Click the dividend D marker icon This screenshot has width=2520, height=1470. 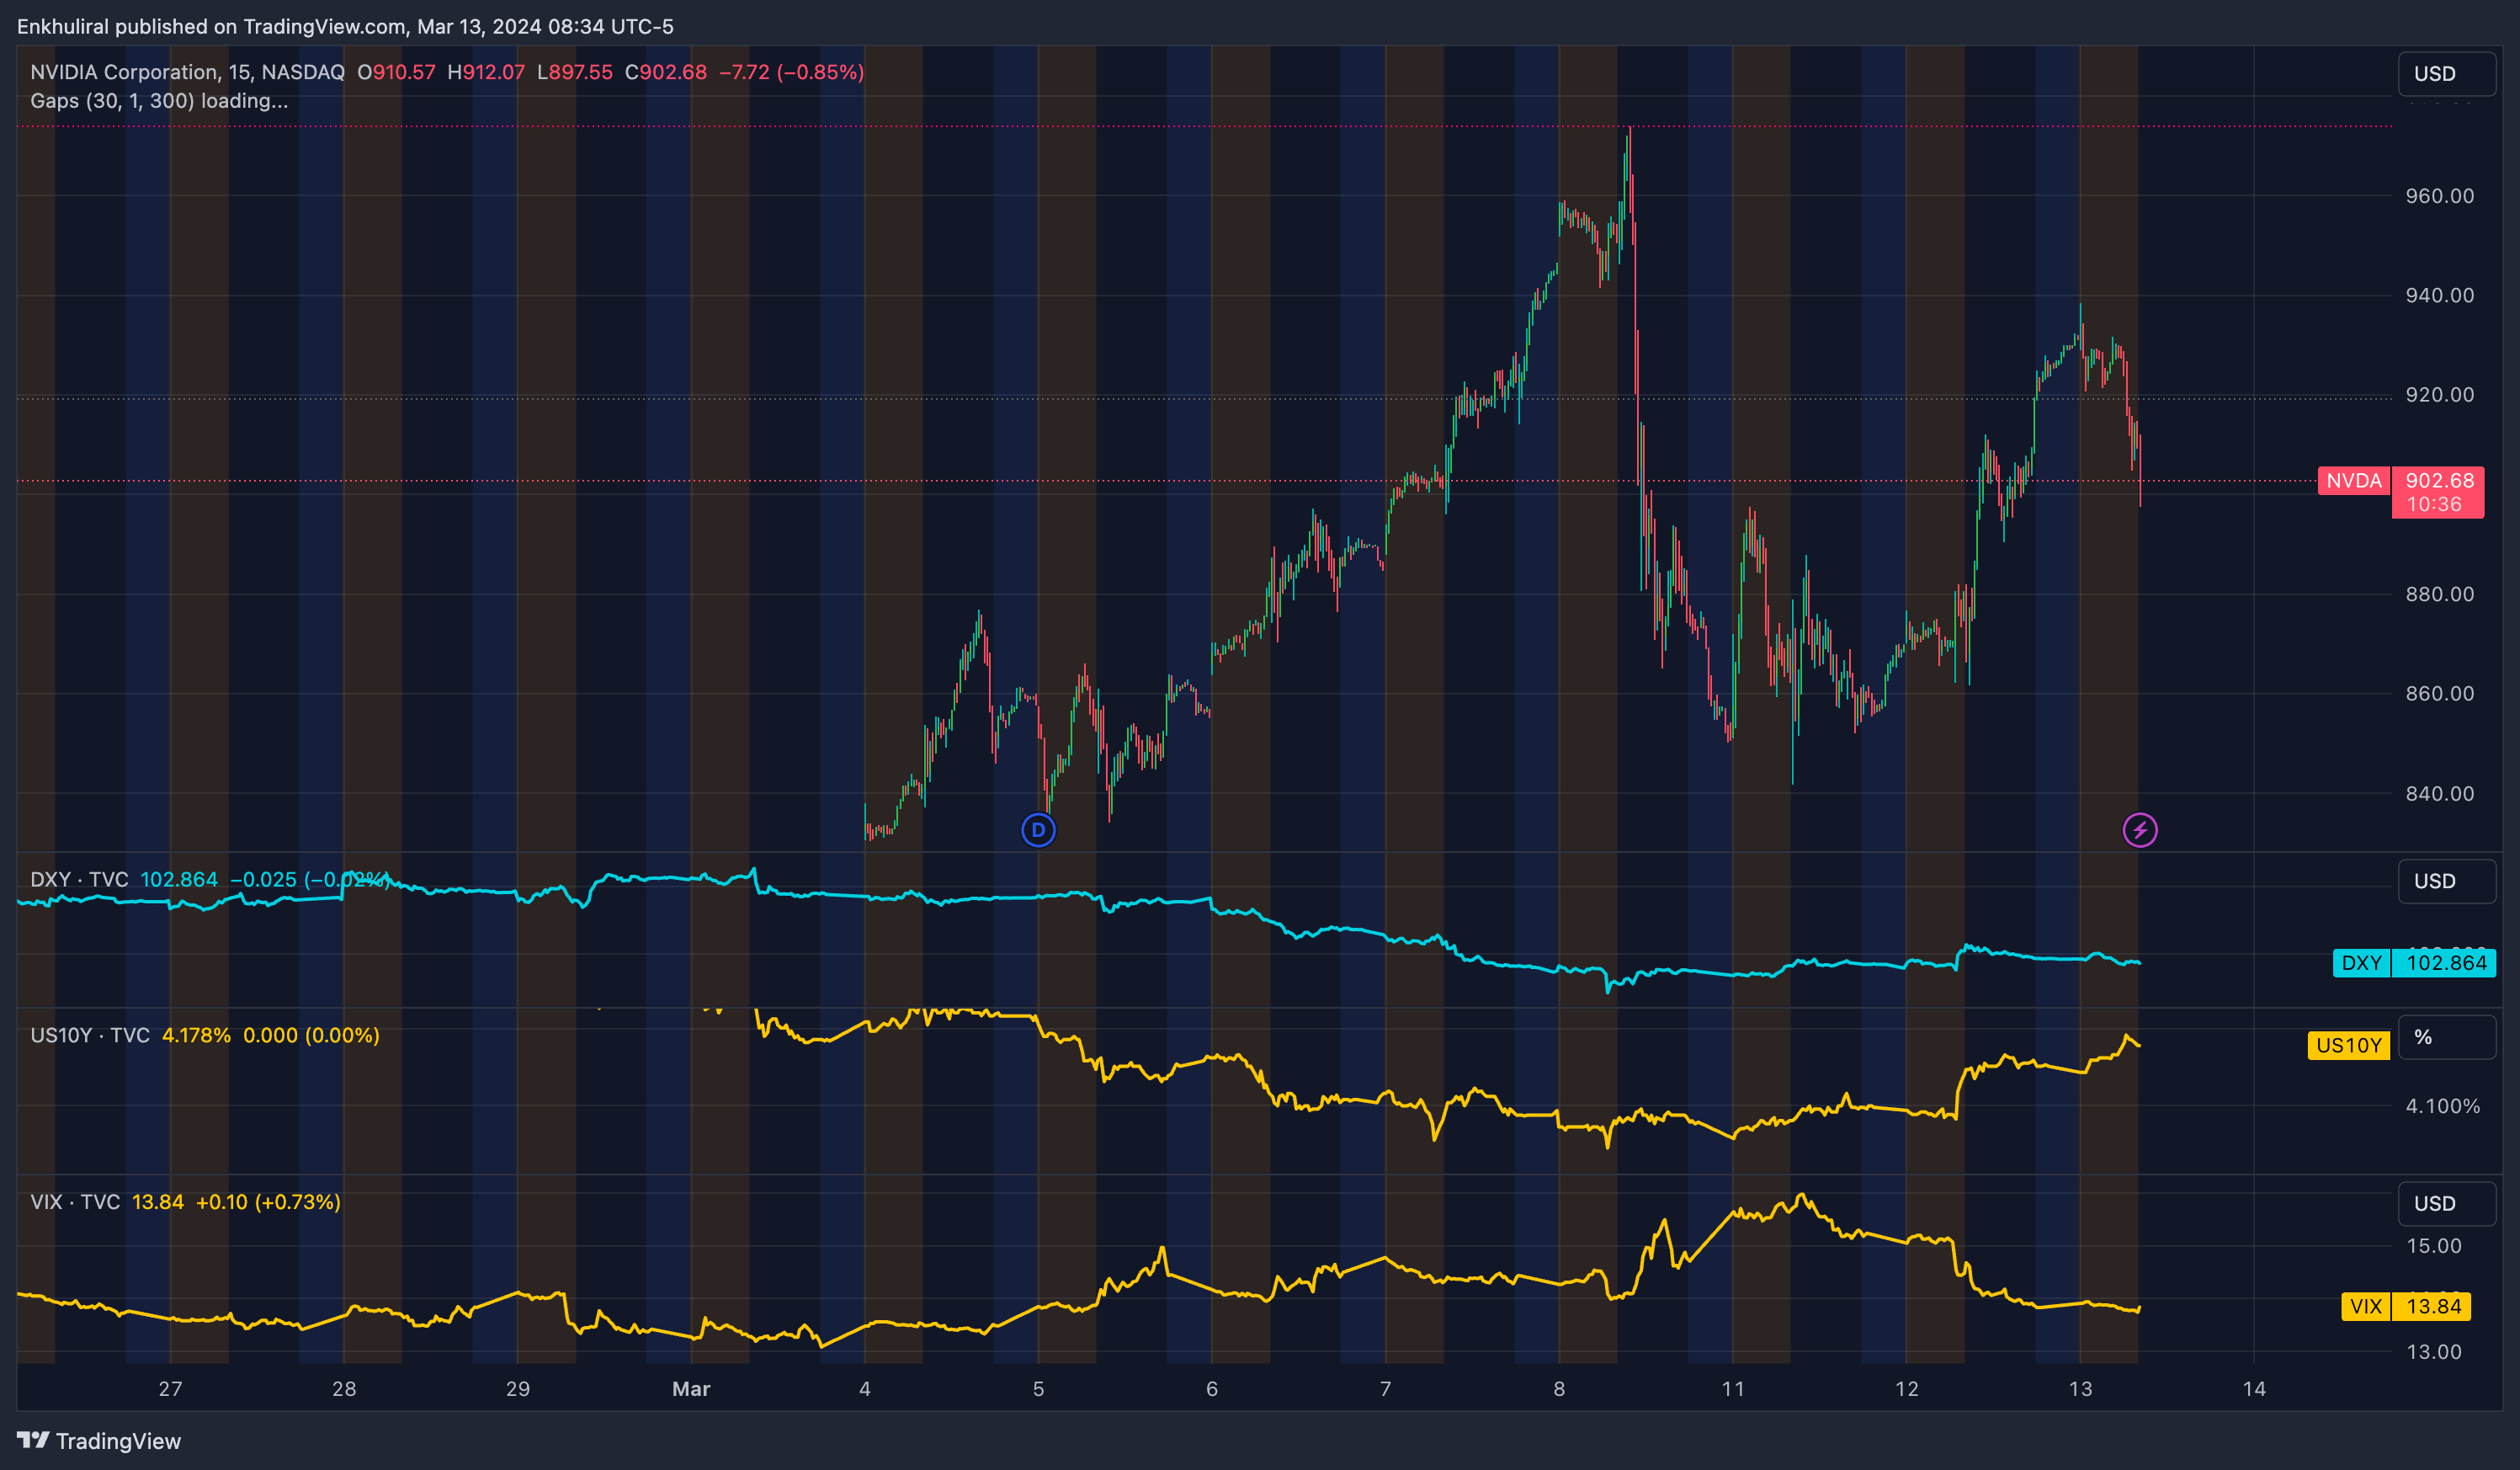(x=1038, y=830)
